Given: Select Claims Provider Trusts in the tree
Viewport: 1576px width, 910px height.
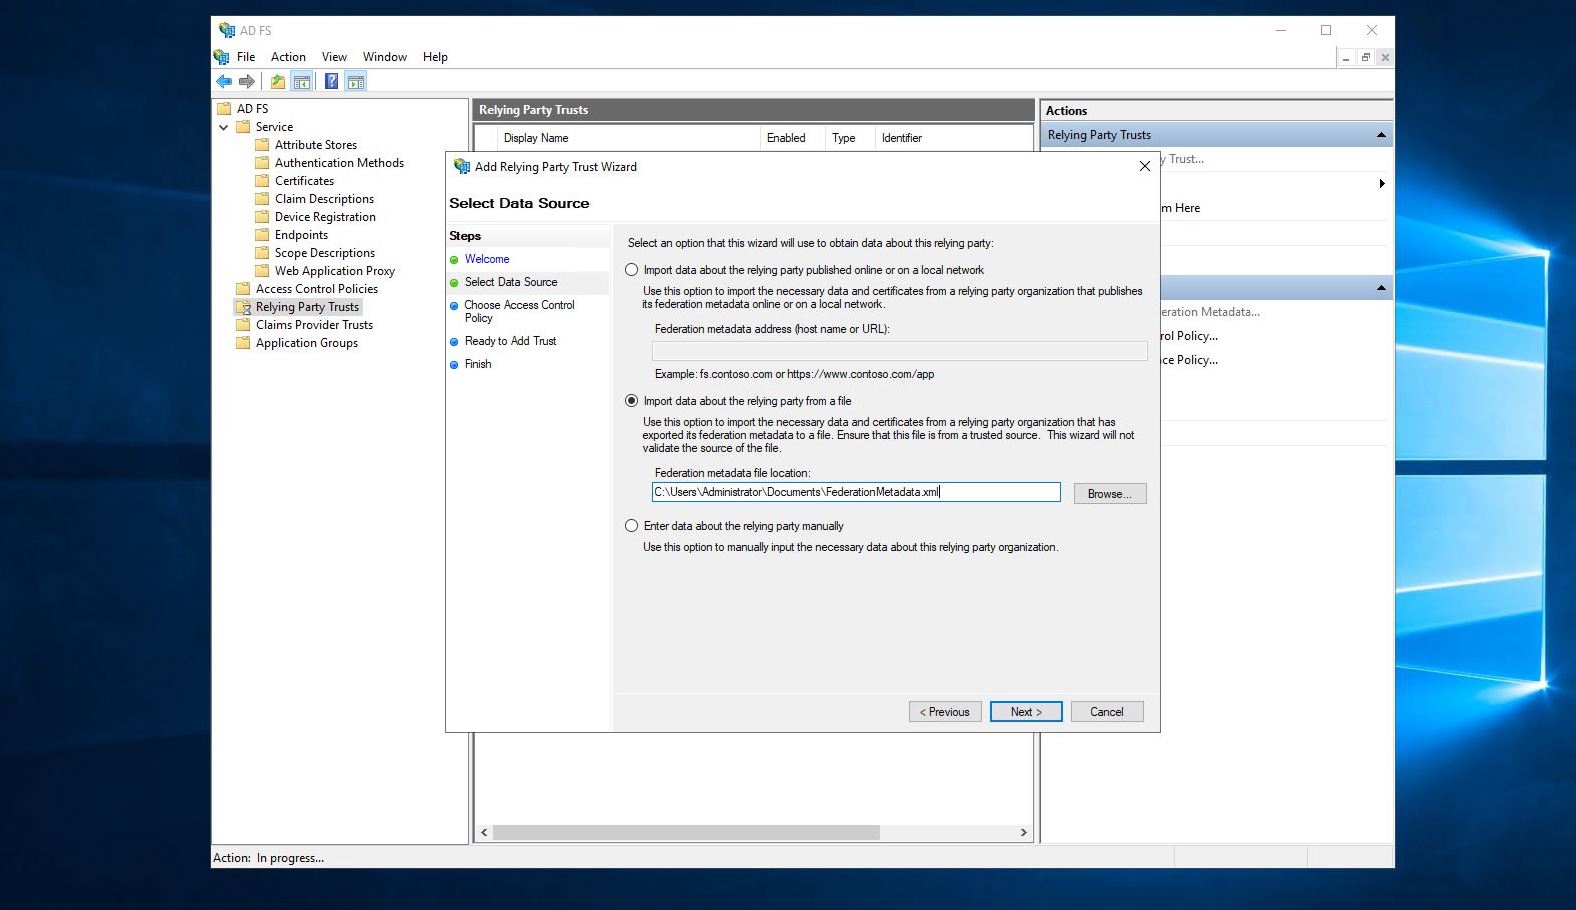Looking at the screenshot, I should coord(314,325).
